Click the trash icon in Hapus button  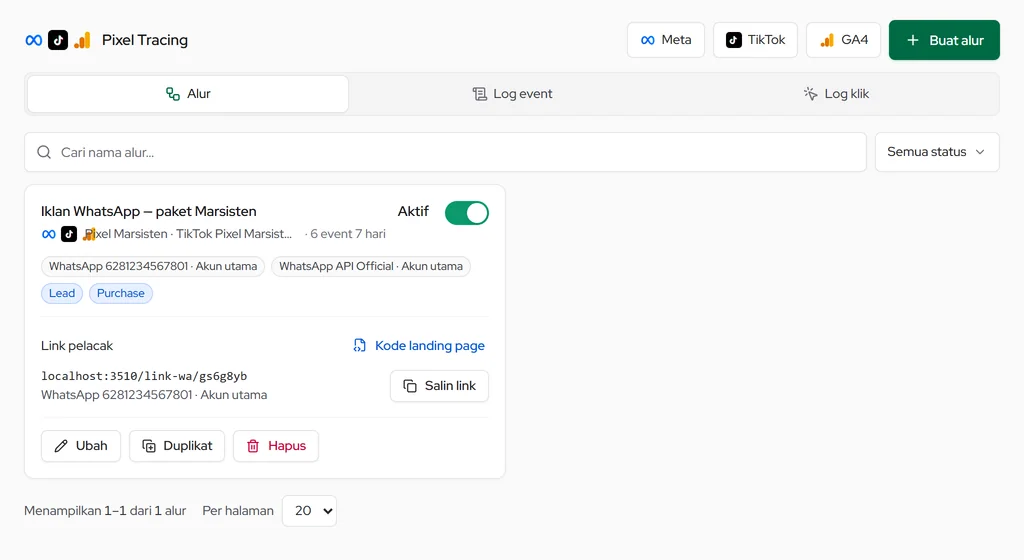pos(253,446)
